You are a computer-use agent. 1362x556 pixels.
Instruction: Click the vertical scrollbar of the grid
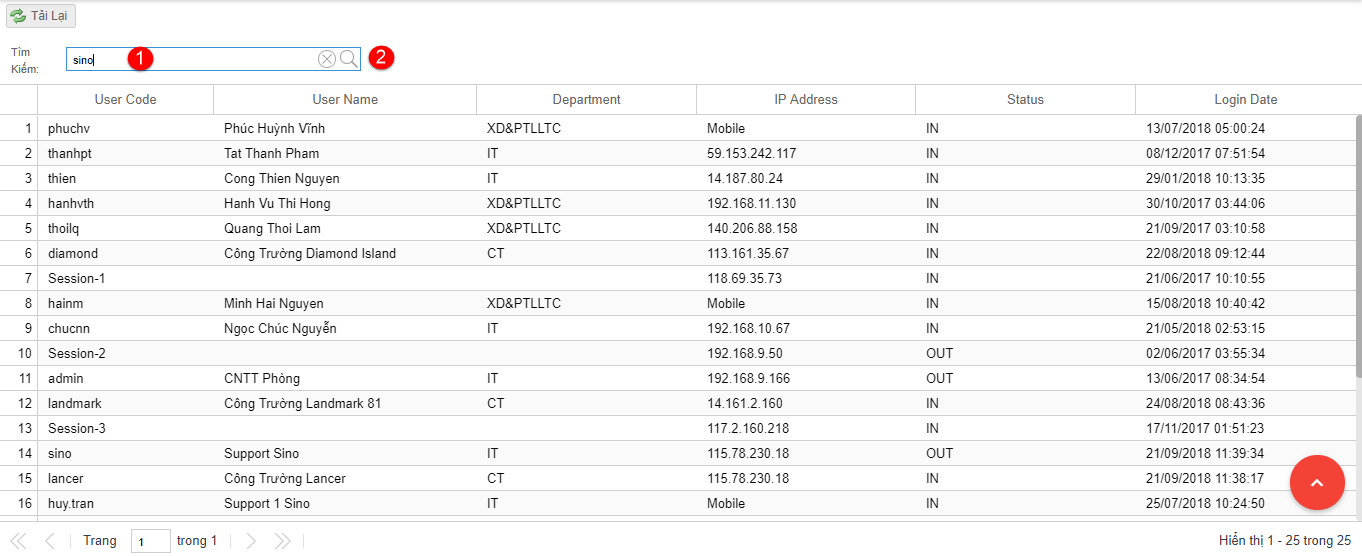(x=1357, y=250)
